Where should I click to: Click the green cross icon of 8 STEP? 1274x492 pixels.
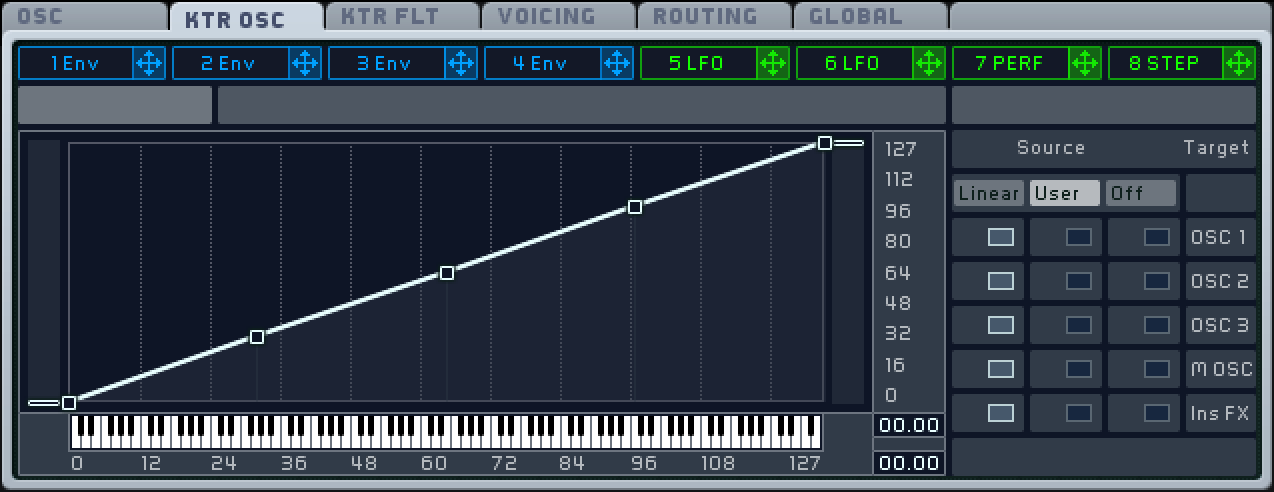(x=1241, y=64)
